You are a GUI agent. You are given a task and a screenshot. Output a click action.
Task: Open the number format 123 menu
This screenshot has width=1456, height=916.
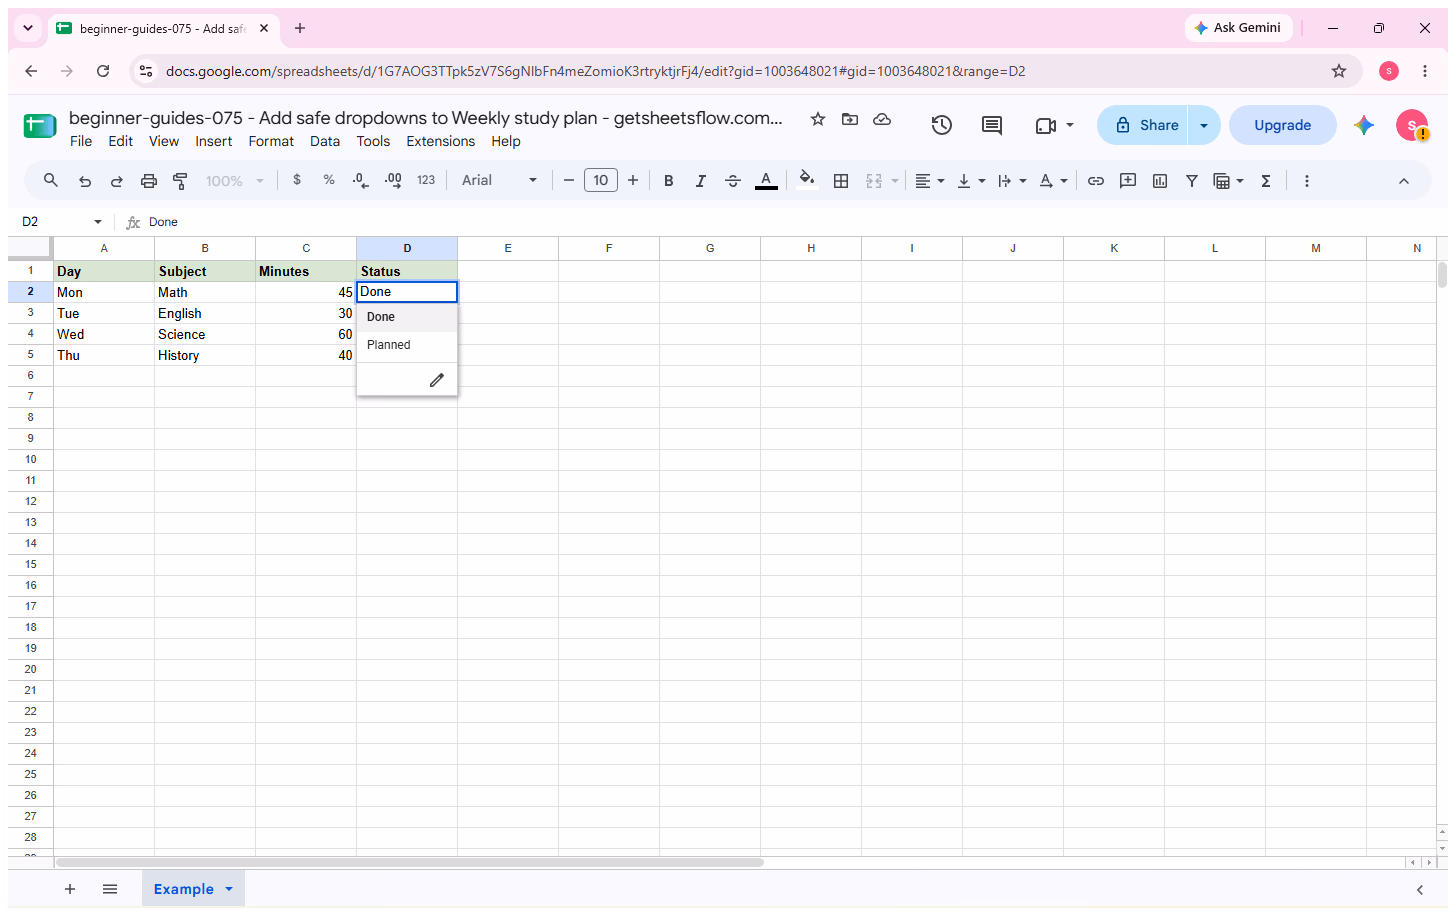(x=426, y=180)
